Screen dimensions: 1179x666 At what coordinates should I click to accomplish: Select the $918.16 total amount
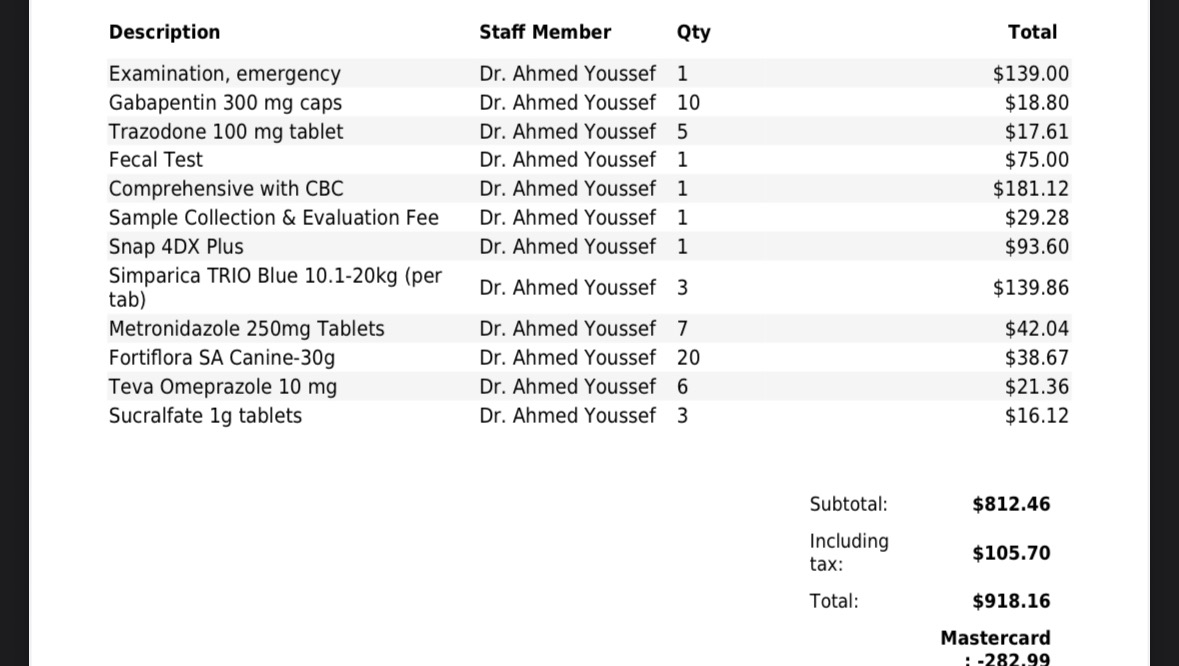click(x=1011, y=601)
